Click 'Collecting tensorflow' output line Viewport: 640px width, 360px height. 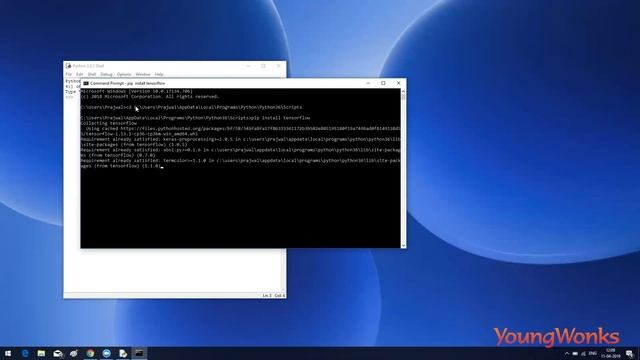[109, 123]
